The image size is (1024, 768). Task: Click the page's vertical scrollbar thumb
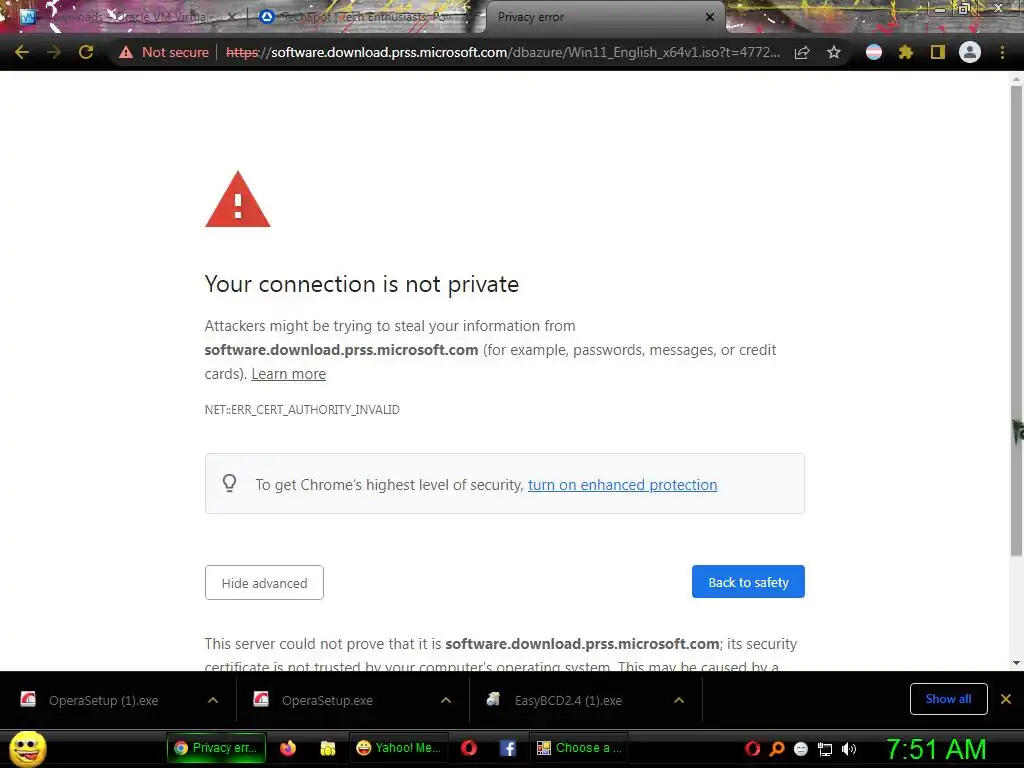pos(1016,320)
